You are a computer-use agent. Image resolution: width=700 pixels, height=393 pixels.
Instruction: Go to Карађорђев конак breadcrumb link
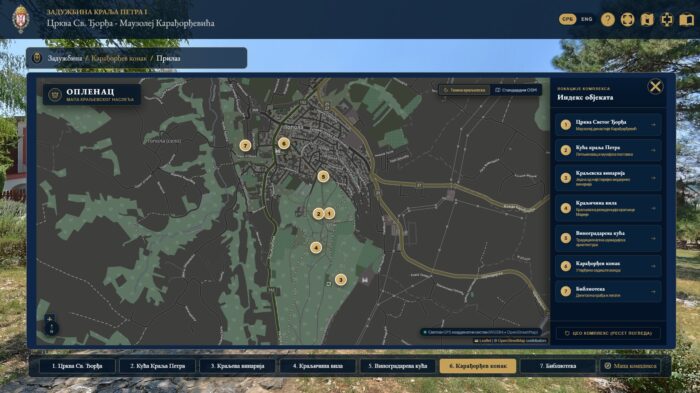click(x=119, y=58)
